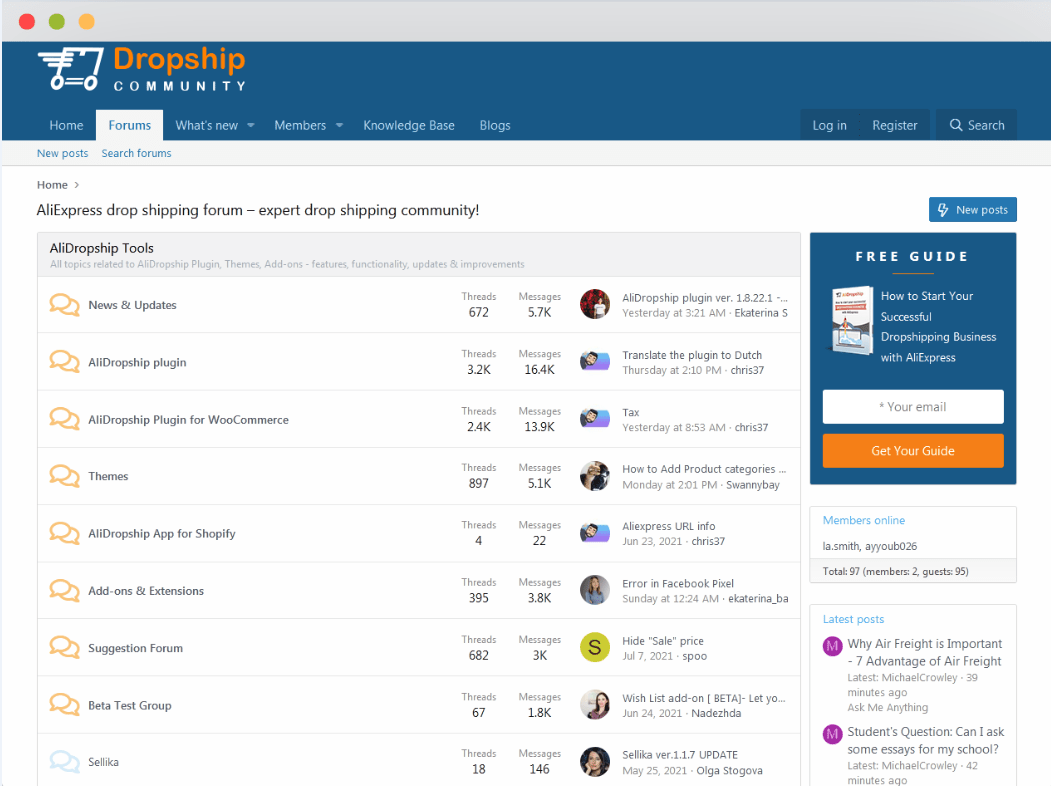Click ekaterina_ba avatar in Add-ons row
Viewport: 1051px width, 786px height.
(x=595, y=590)
